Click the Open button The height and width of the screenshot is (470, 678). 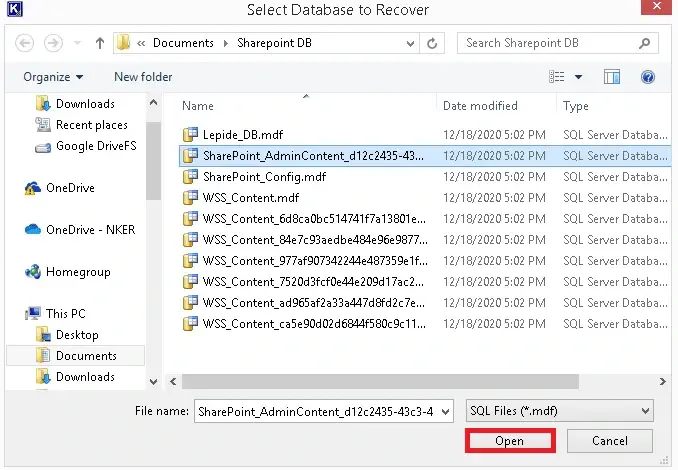pos(510,441)
